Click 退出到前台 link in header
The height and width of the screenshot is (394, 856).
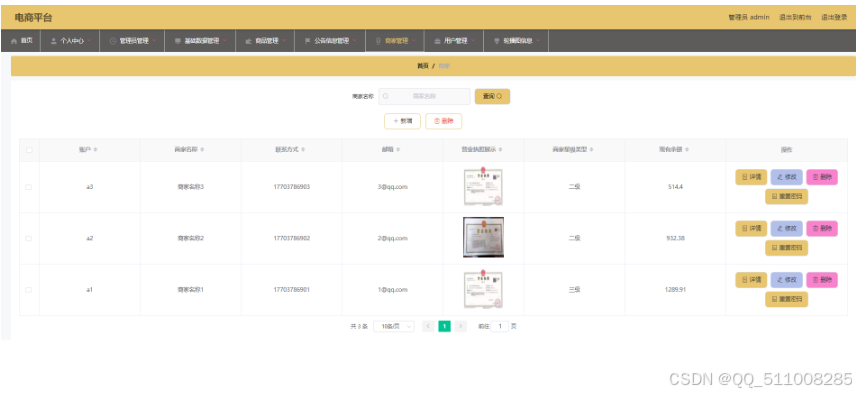[795, 17]
